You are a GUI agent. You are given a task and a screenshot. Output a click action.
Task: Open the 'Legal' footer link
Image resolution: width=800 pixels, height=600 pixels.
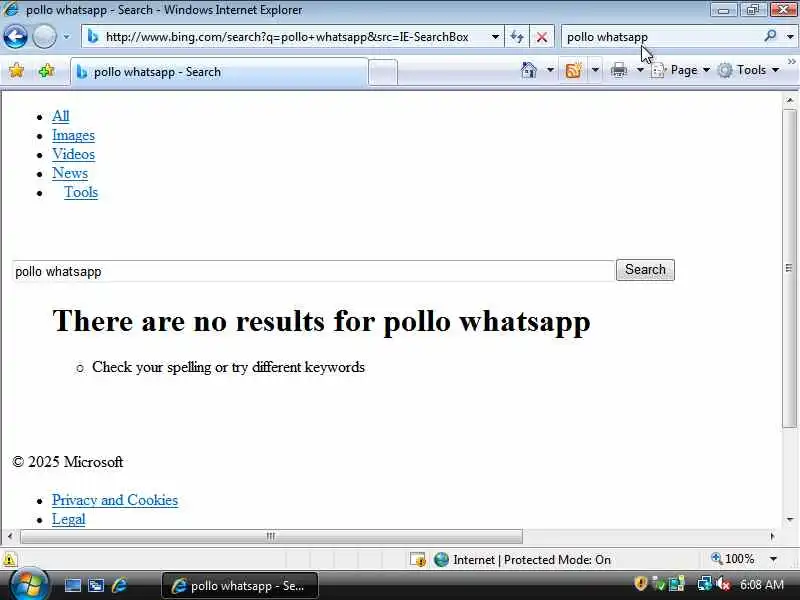click(68, 519)
